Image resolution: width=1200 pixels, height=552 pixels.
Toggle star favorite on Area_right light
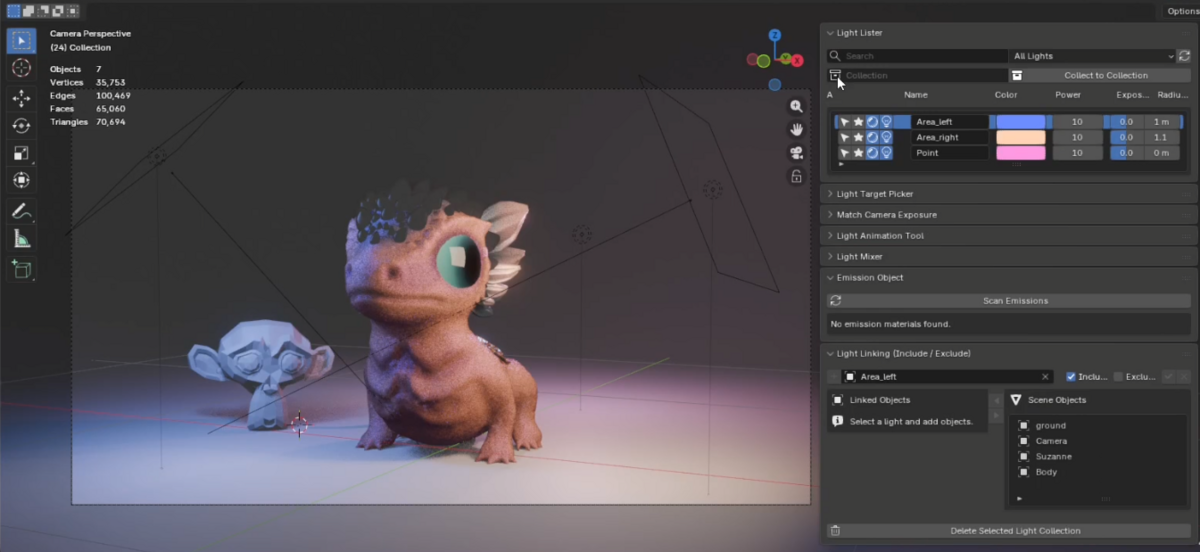coord(858,137)
